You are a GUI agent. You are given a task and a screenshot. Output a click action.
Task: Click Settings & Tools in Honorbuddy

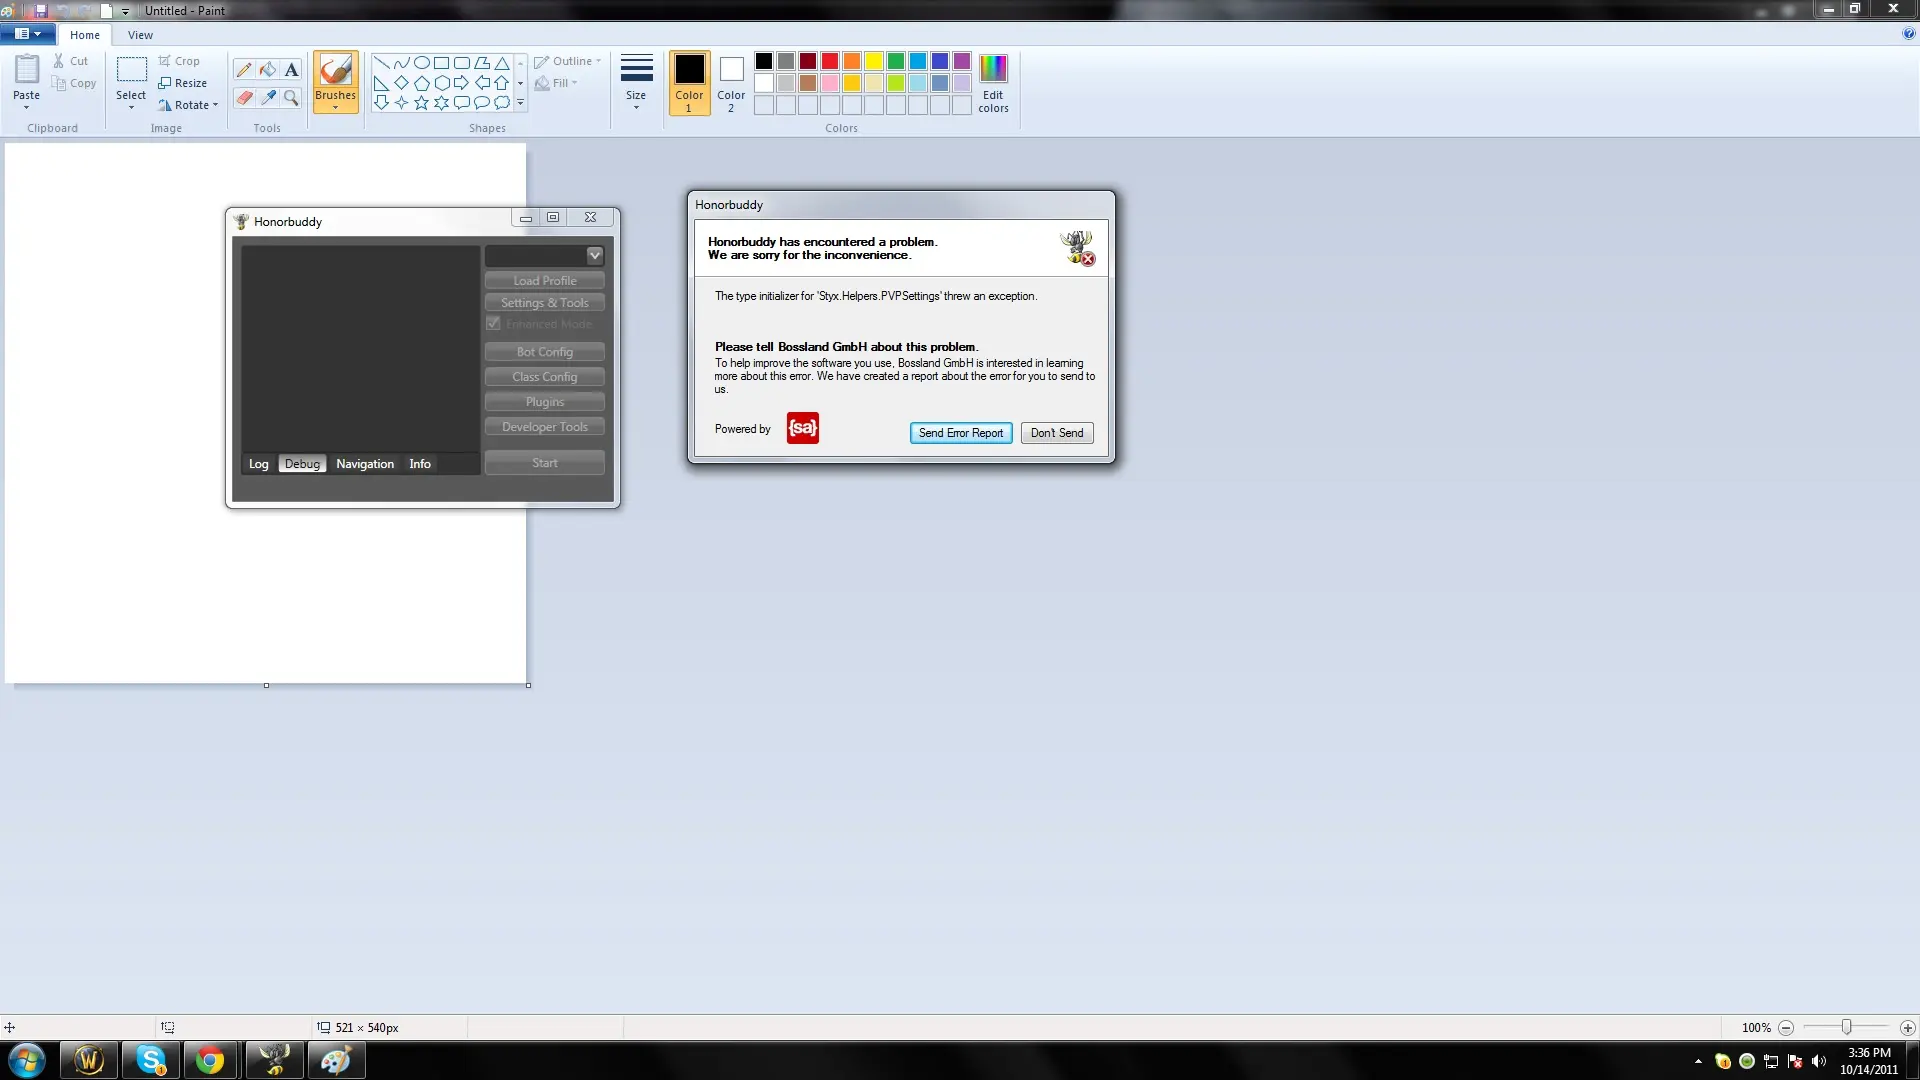point(545,303)
